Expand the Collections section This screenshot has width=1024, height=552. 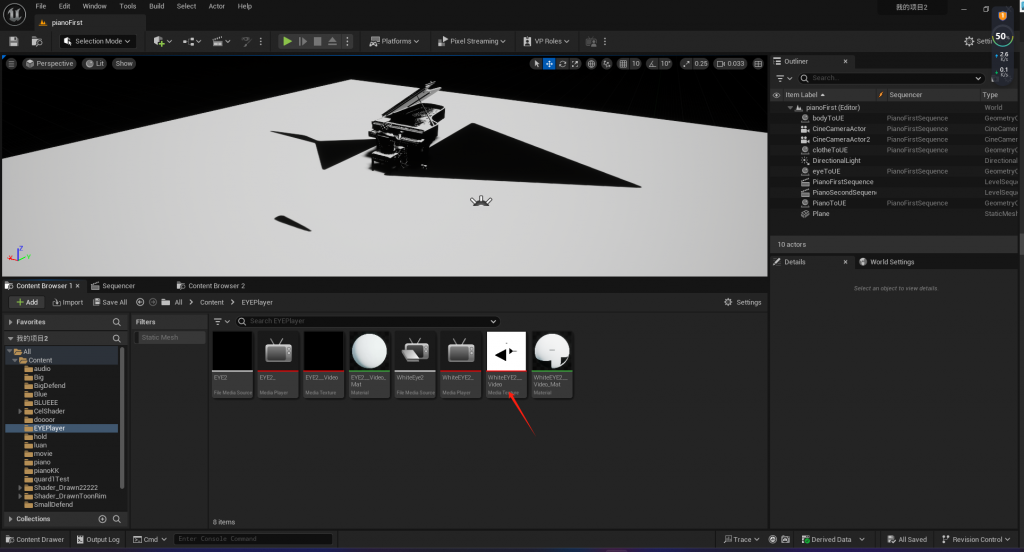click(10, 519)
